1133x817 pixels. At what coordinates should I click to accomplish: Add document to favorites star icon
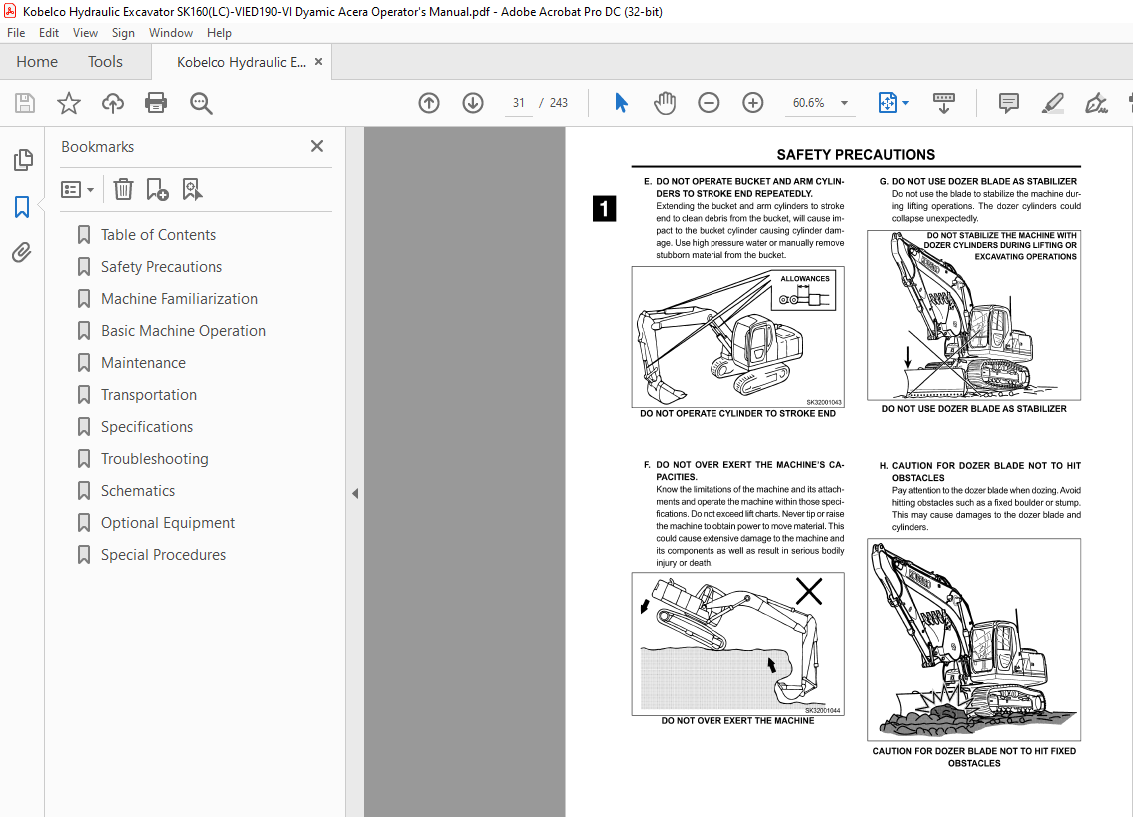(x=69, y=103)
